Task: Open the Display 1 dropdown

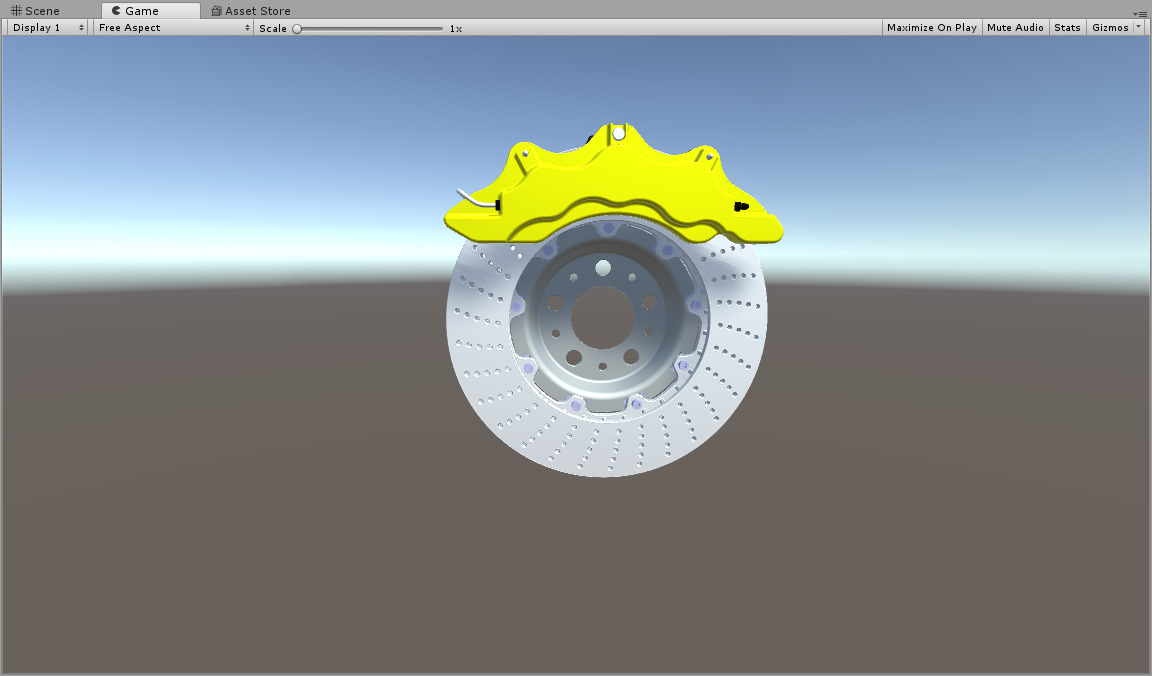Action: pyautogui.click(x=48, y=28)
